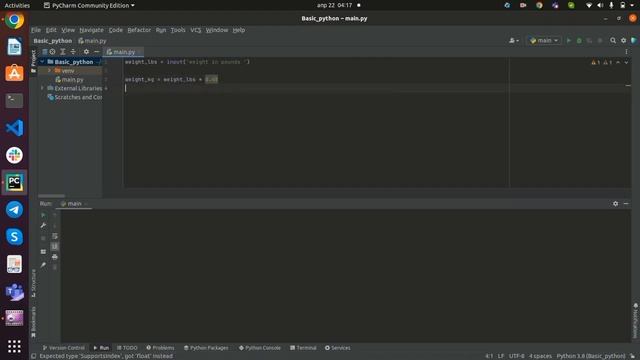Screen dimensions: 640x360
Task: Open the Services tool window
Action: coord(338,348)
